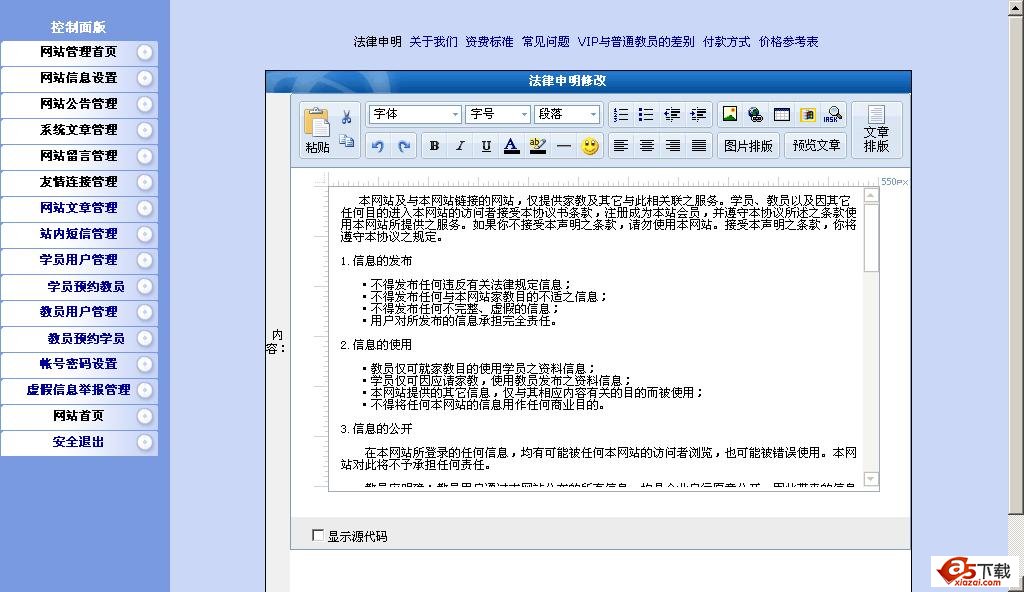Screen dimensions: 1024x592
Task: Open the 字体 font dropdown
Action: (414, 114)
